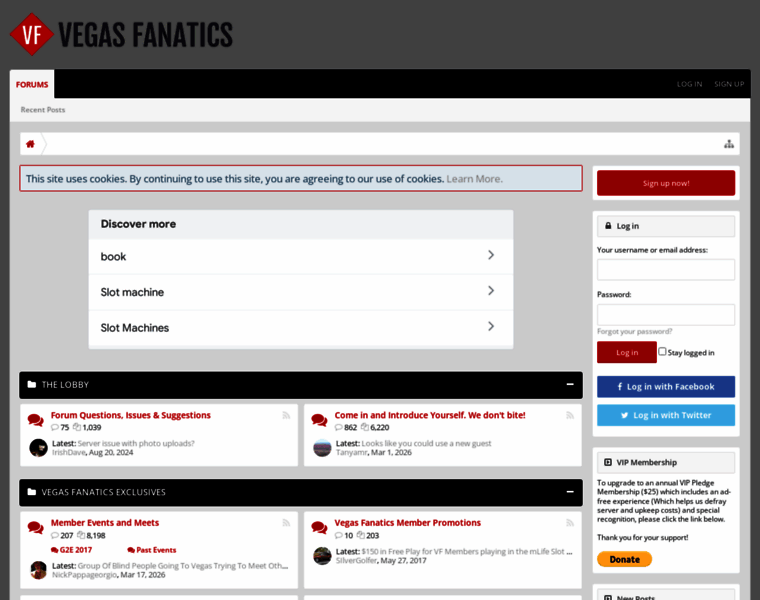Click username IrishDave
Image resolution: width=760 pixels, height=600 pixels.
(69, 453)
